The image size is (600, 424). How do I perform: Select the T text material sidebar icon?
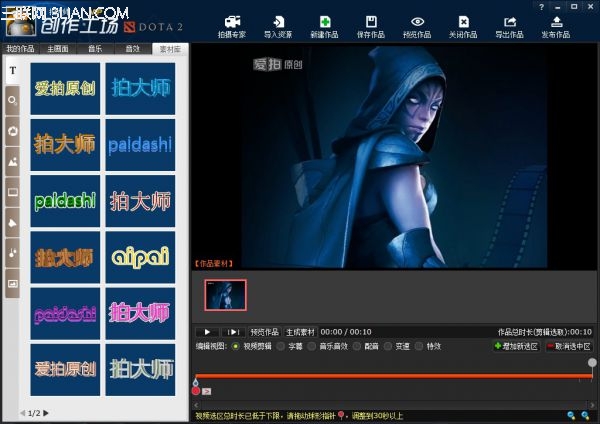pyautogui.click(x=13, y=70)
